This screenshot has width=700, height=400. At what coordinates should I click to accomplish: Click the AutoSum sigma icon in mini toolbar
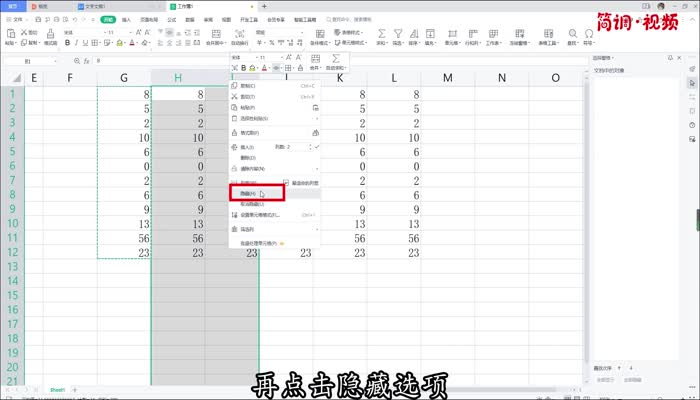click(x=336, y=60)
